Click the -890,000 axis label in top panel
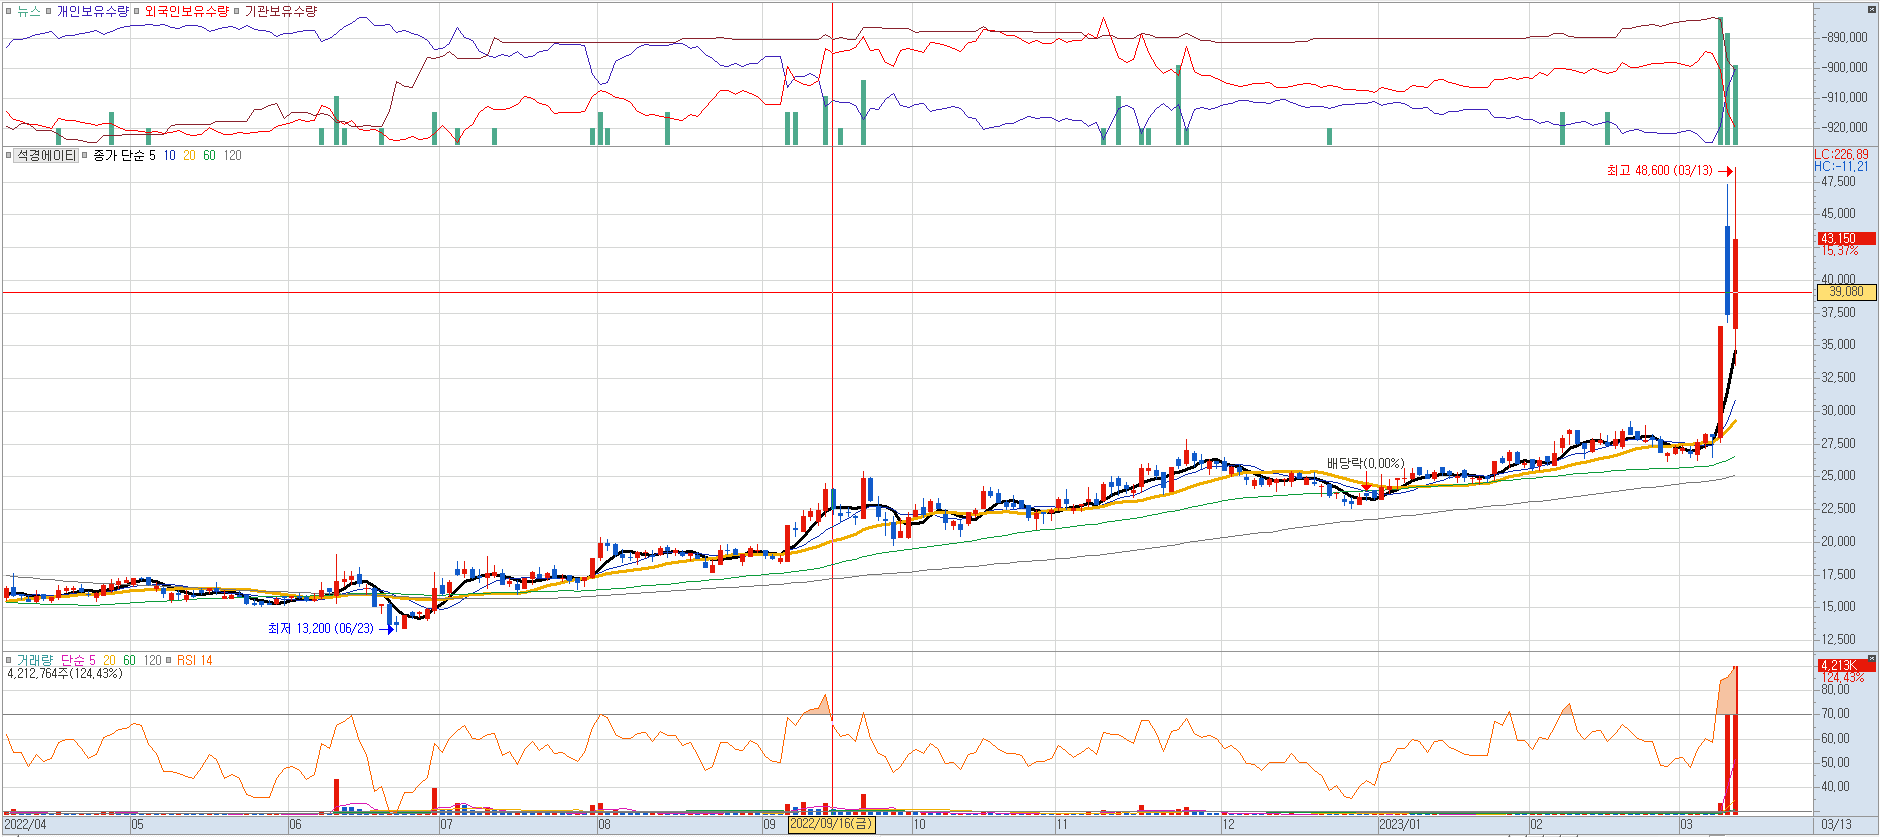 coord(1844,38)
